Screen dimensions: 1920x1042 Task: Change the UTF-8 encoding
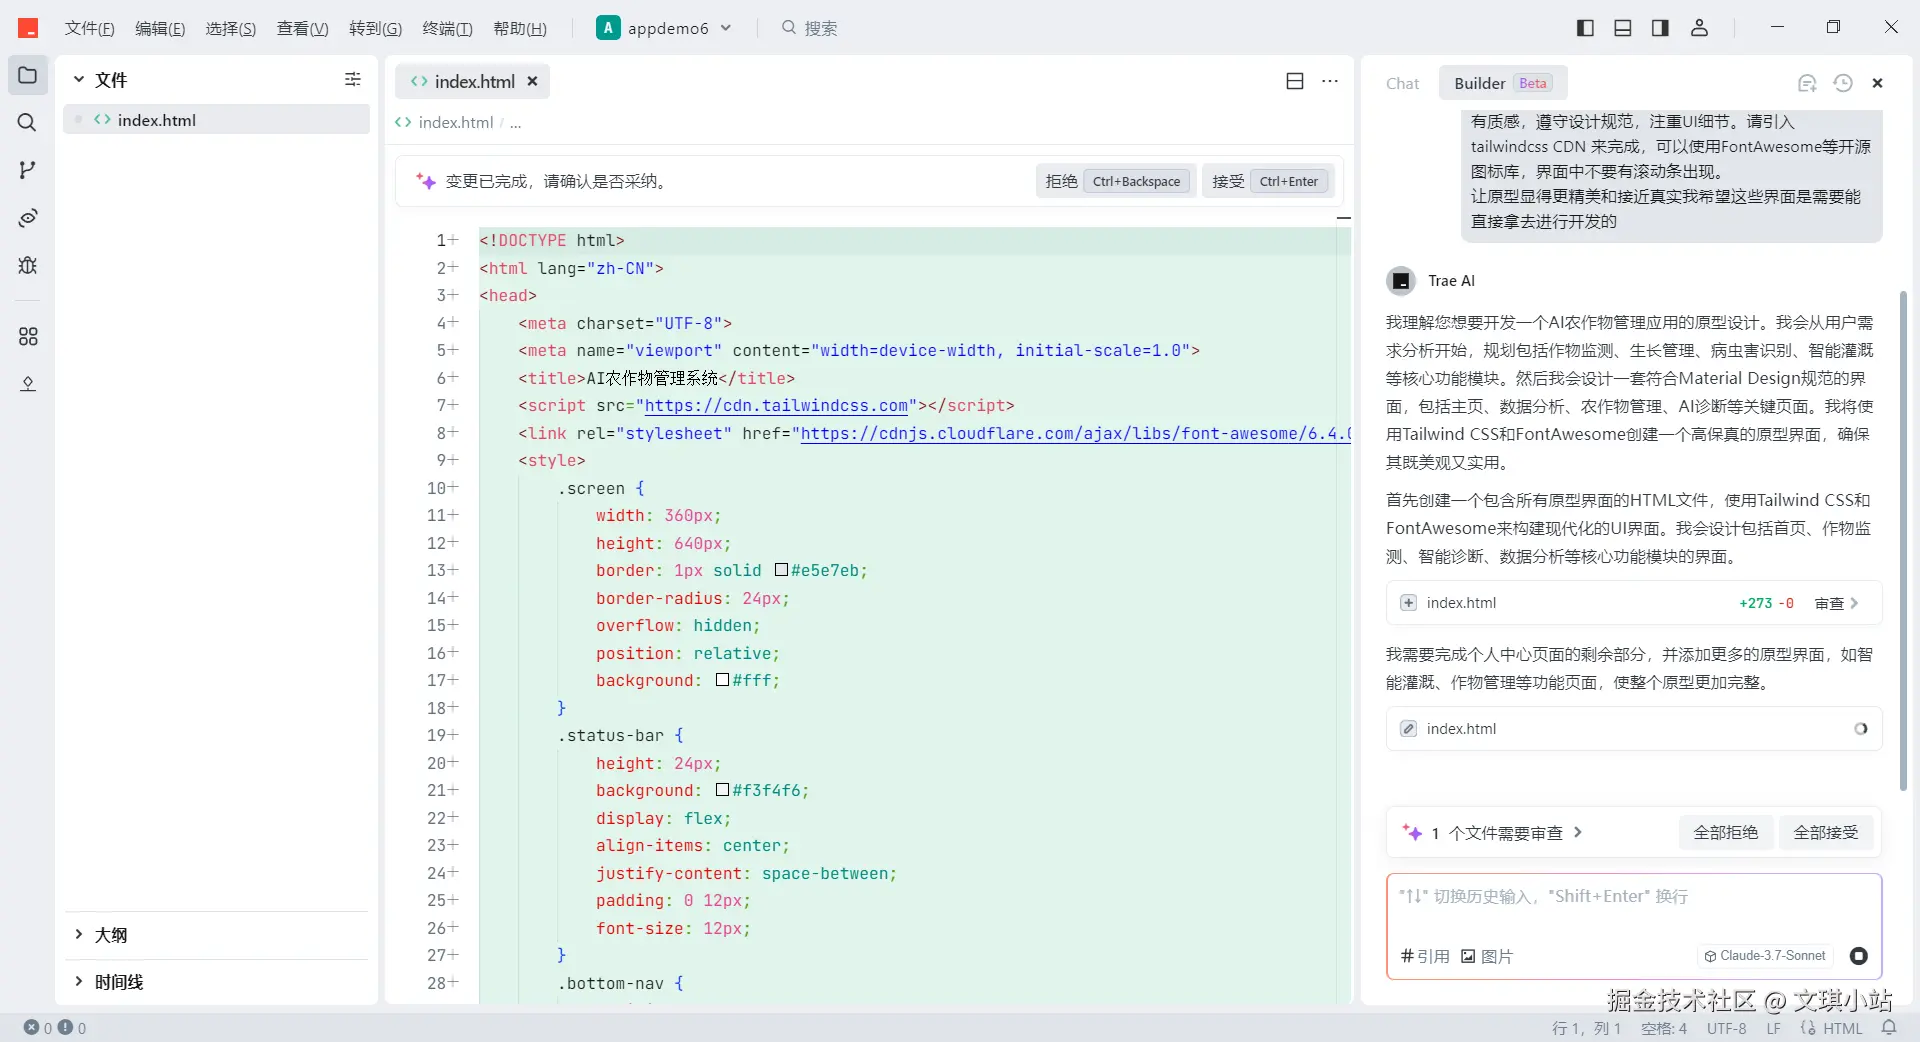pyautogui.click(x=1727, y=1028)
